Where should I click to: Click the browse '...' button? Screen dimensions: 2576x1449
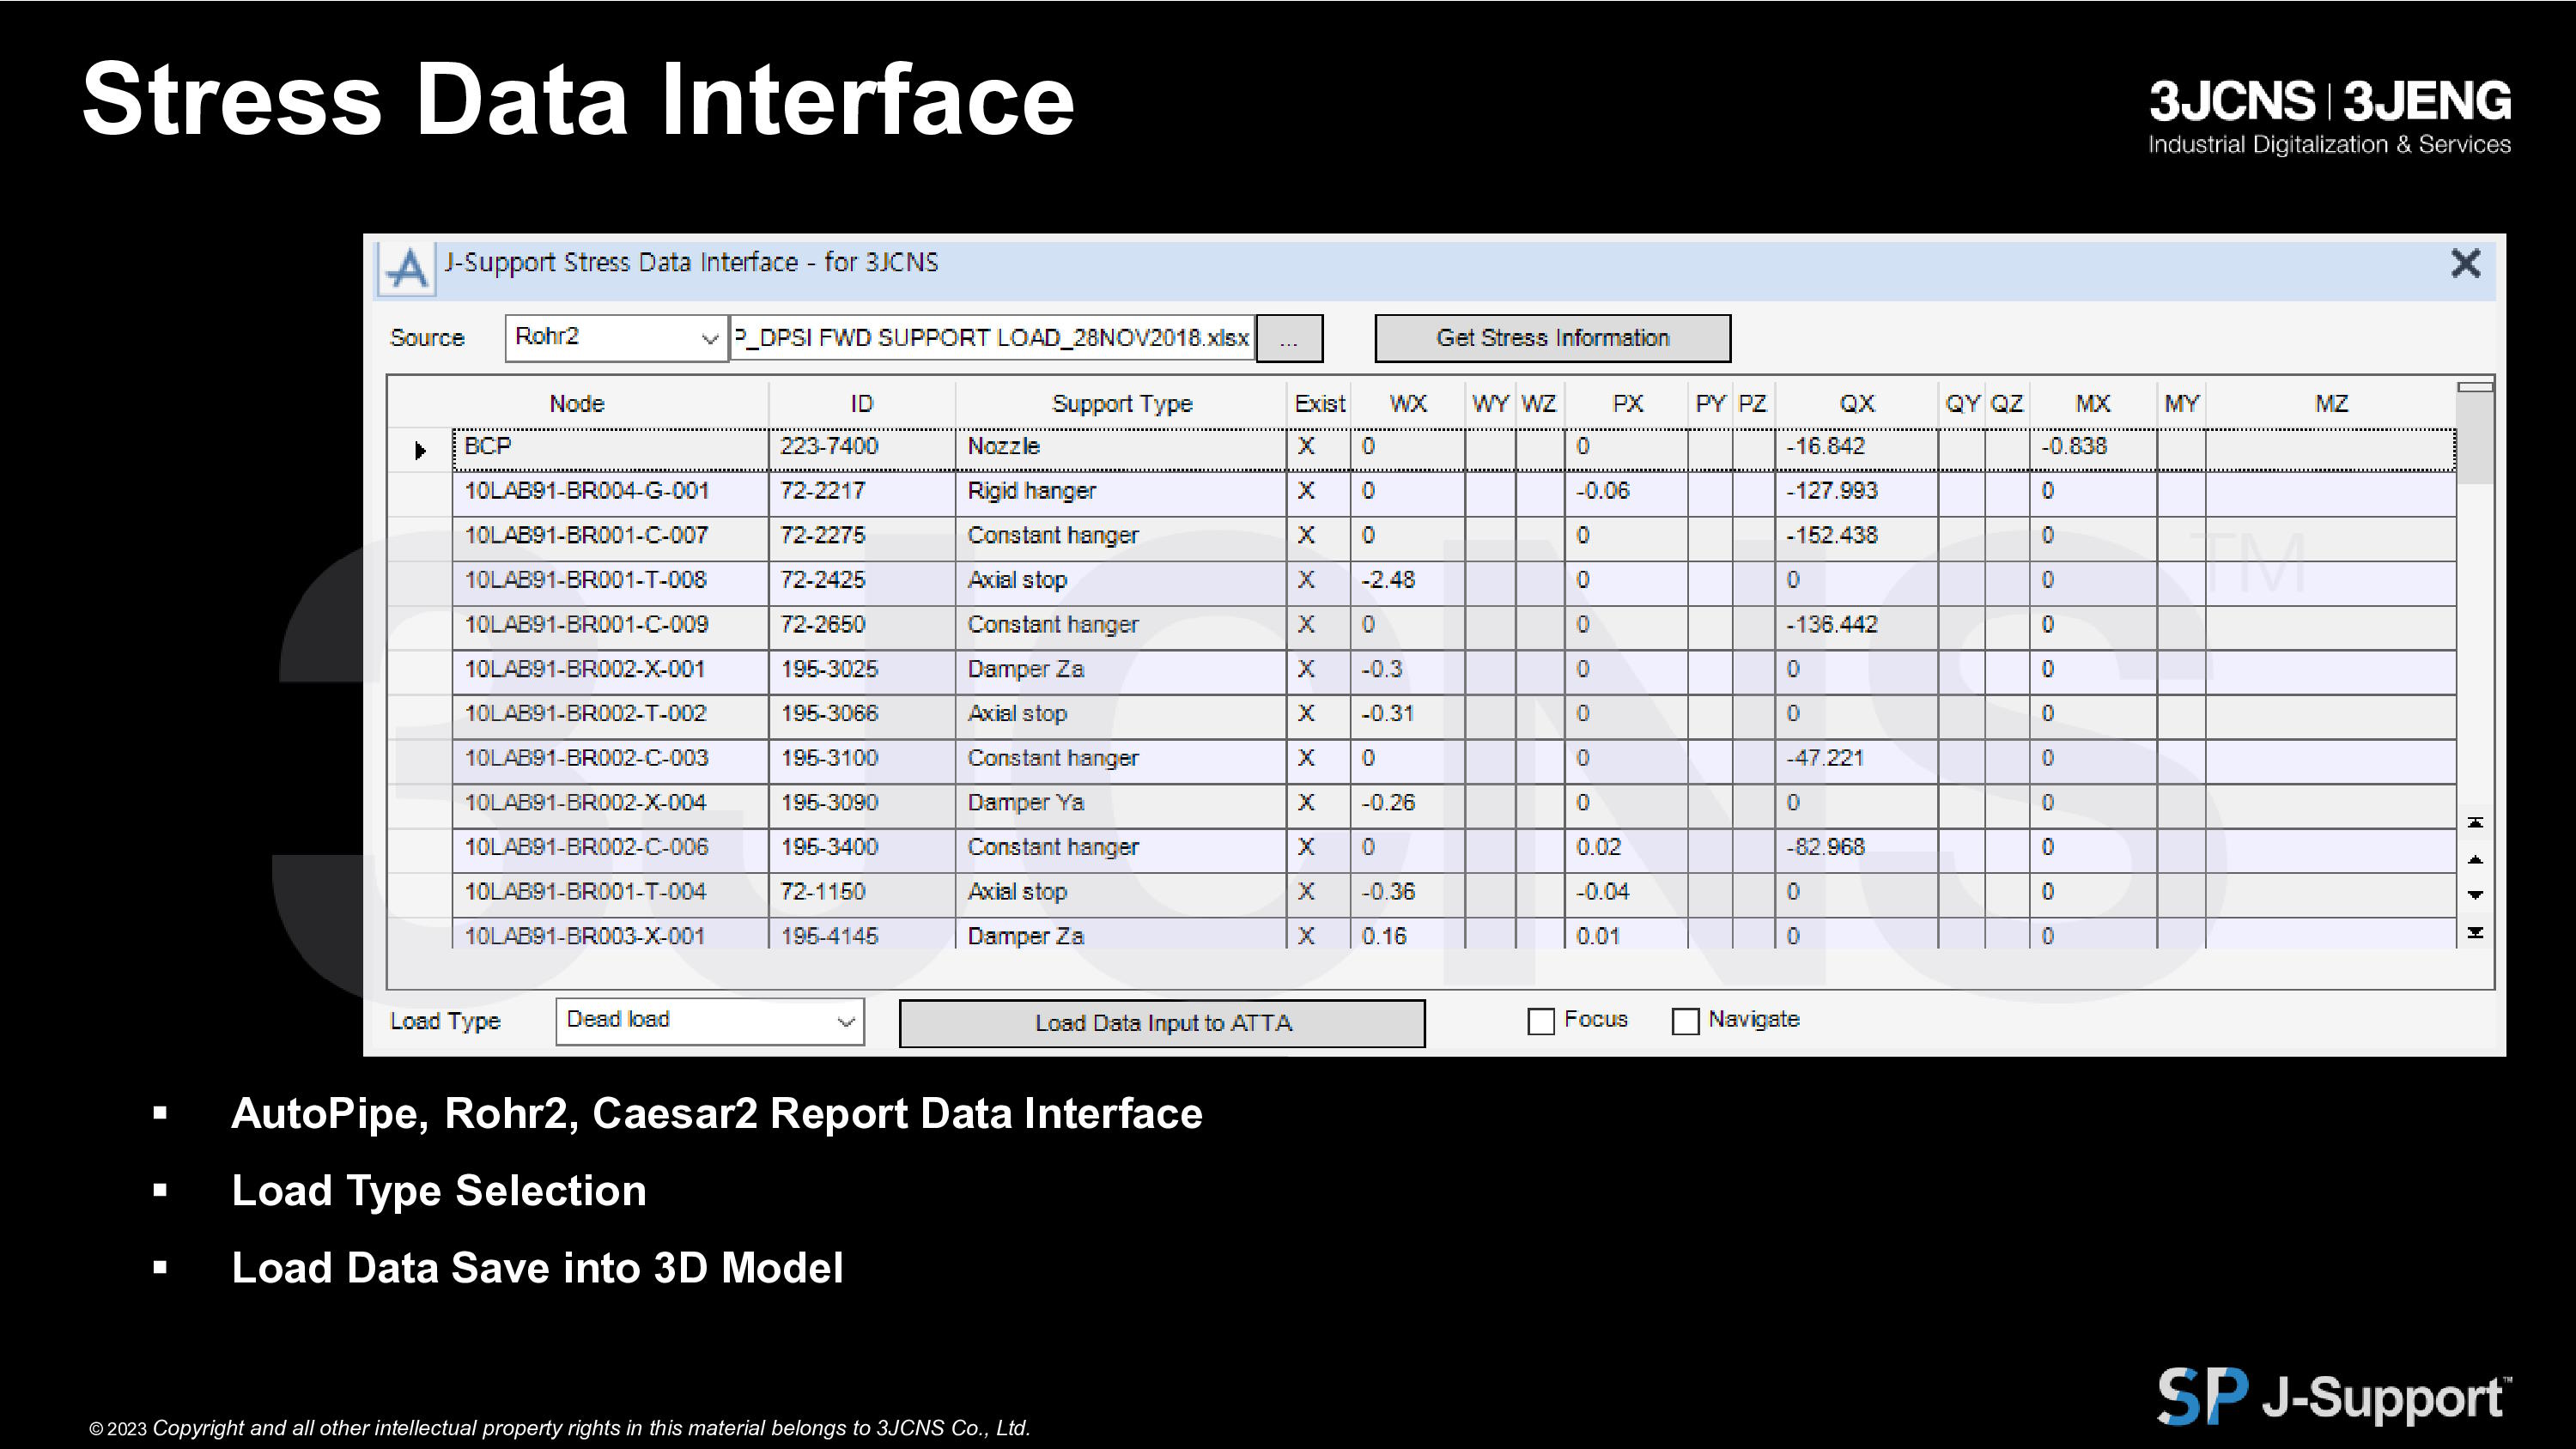[x=1289, y=338]
